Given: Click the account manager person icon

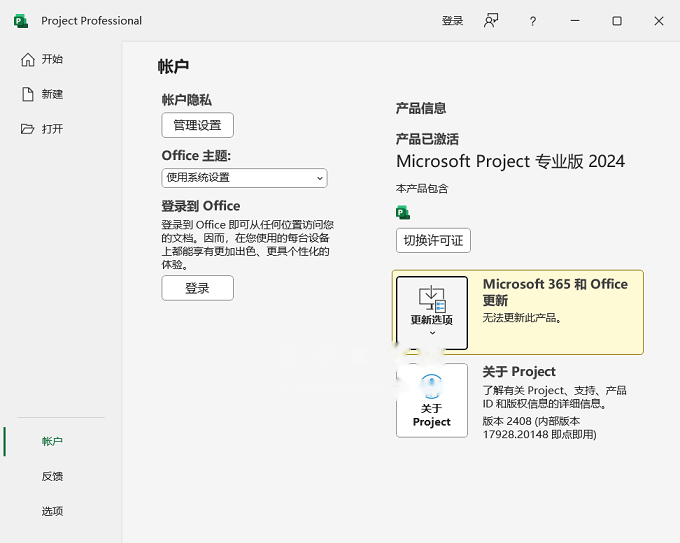Looking at the screenshot, I should pos(490,21).
